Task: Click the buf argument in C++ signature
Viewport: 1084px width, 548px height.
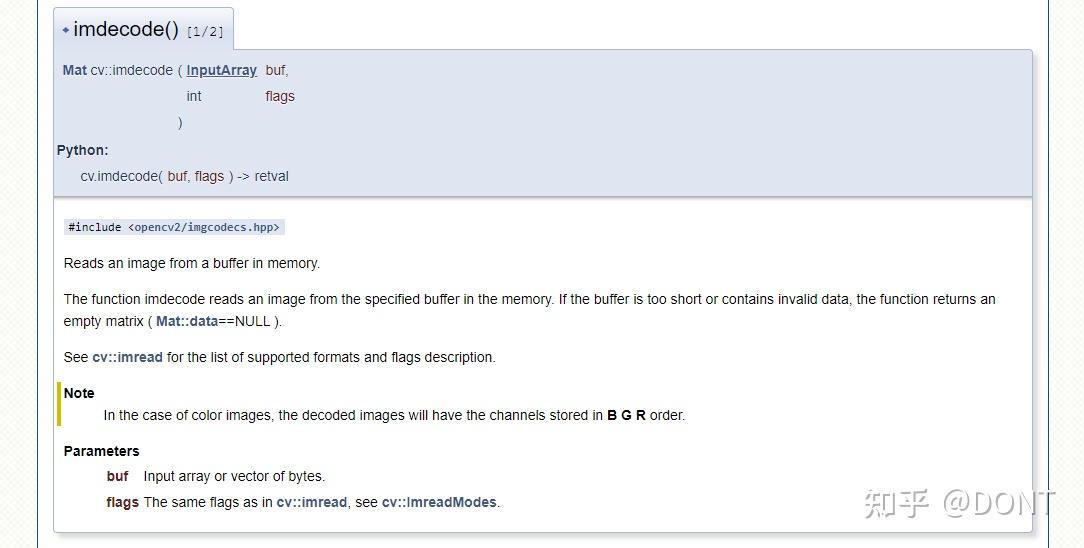Action: (x=276, y=70)
